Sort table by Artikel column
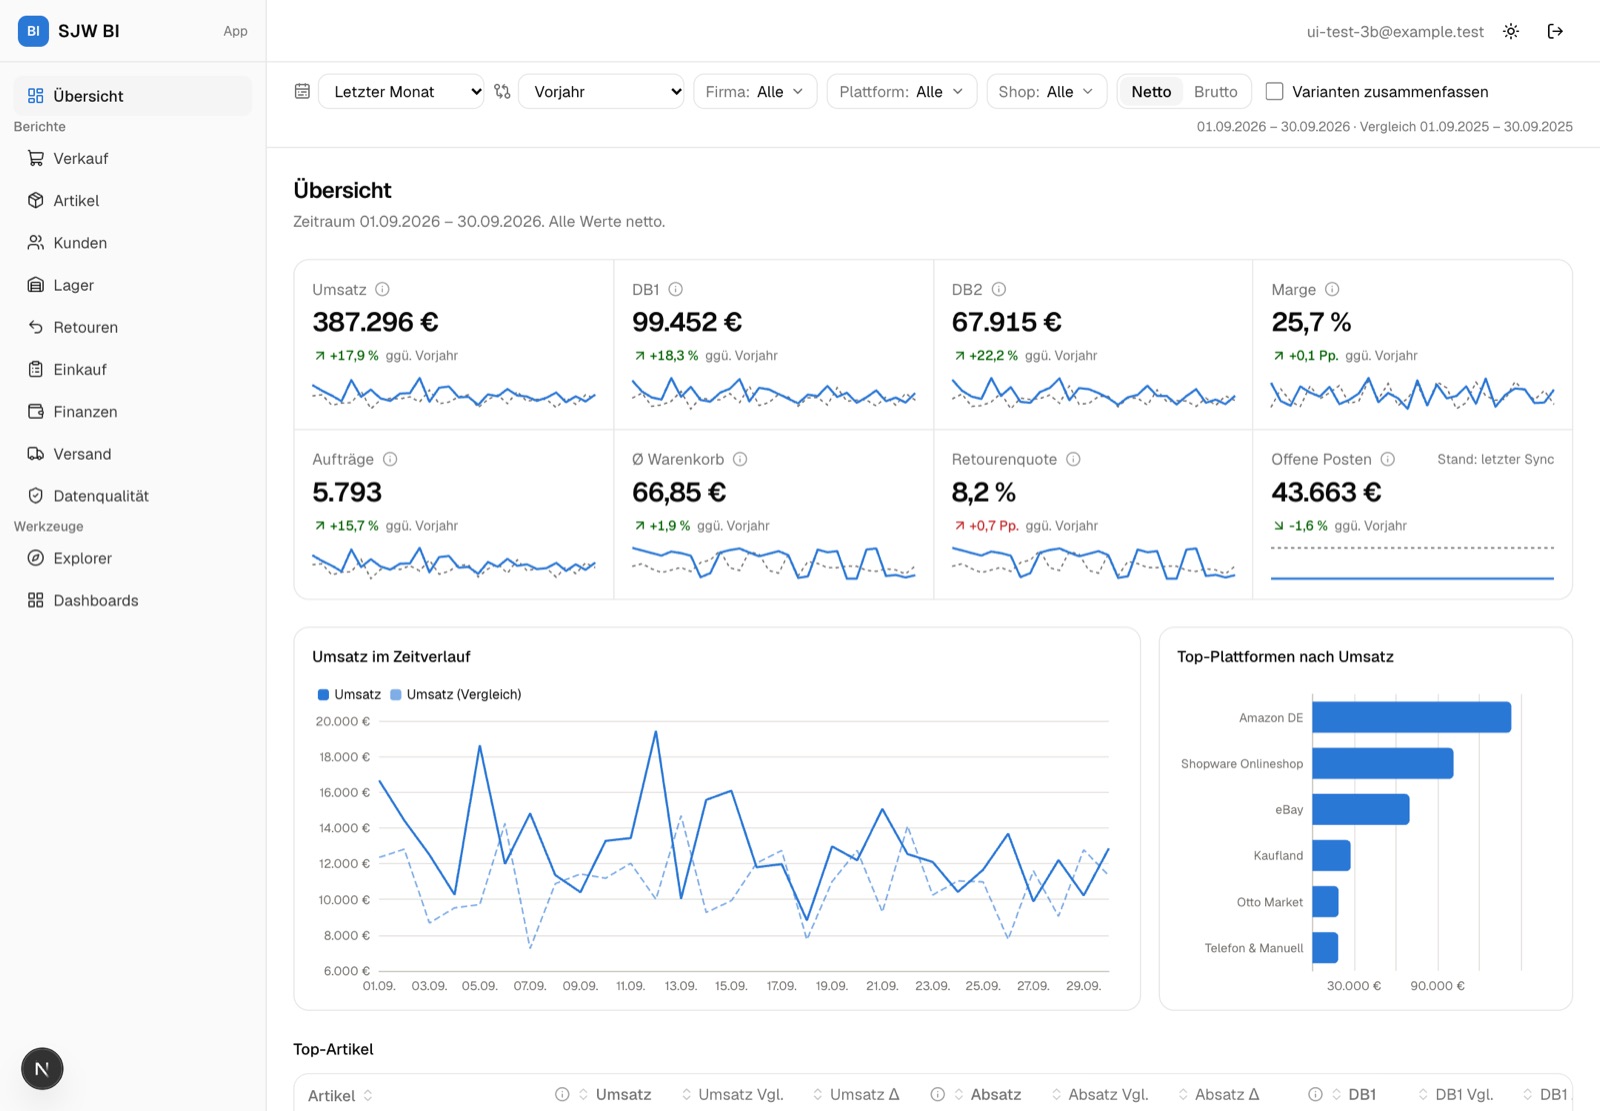 coord(340,1096)
